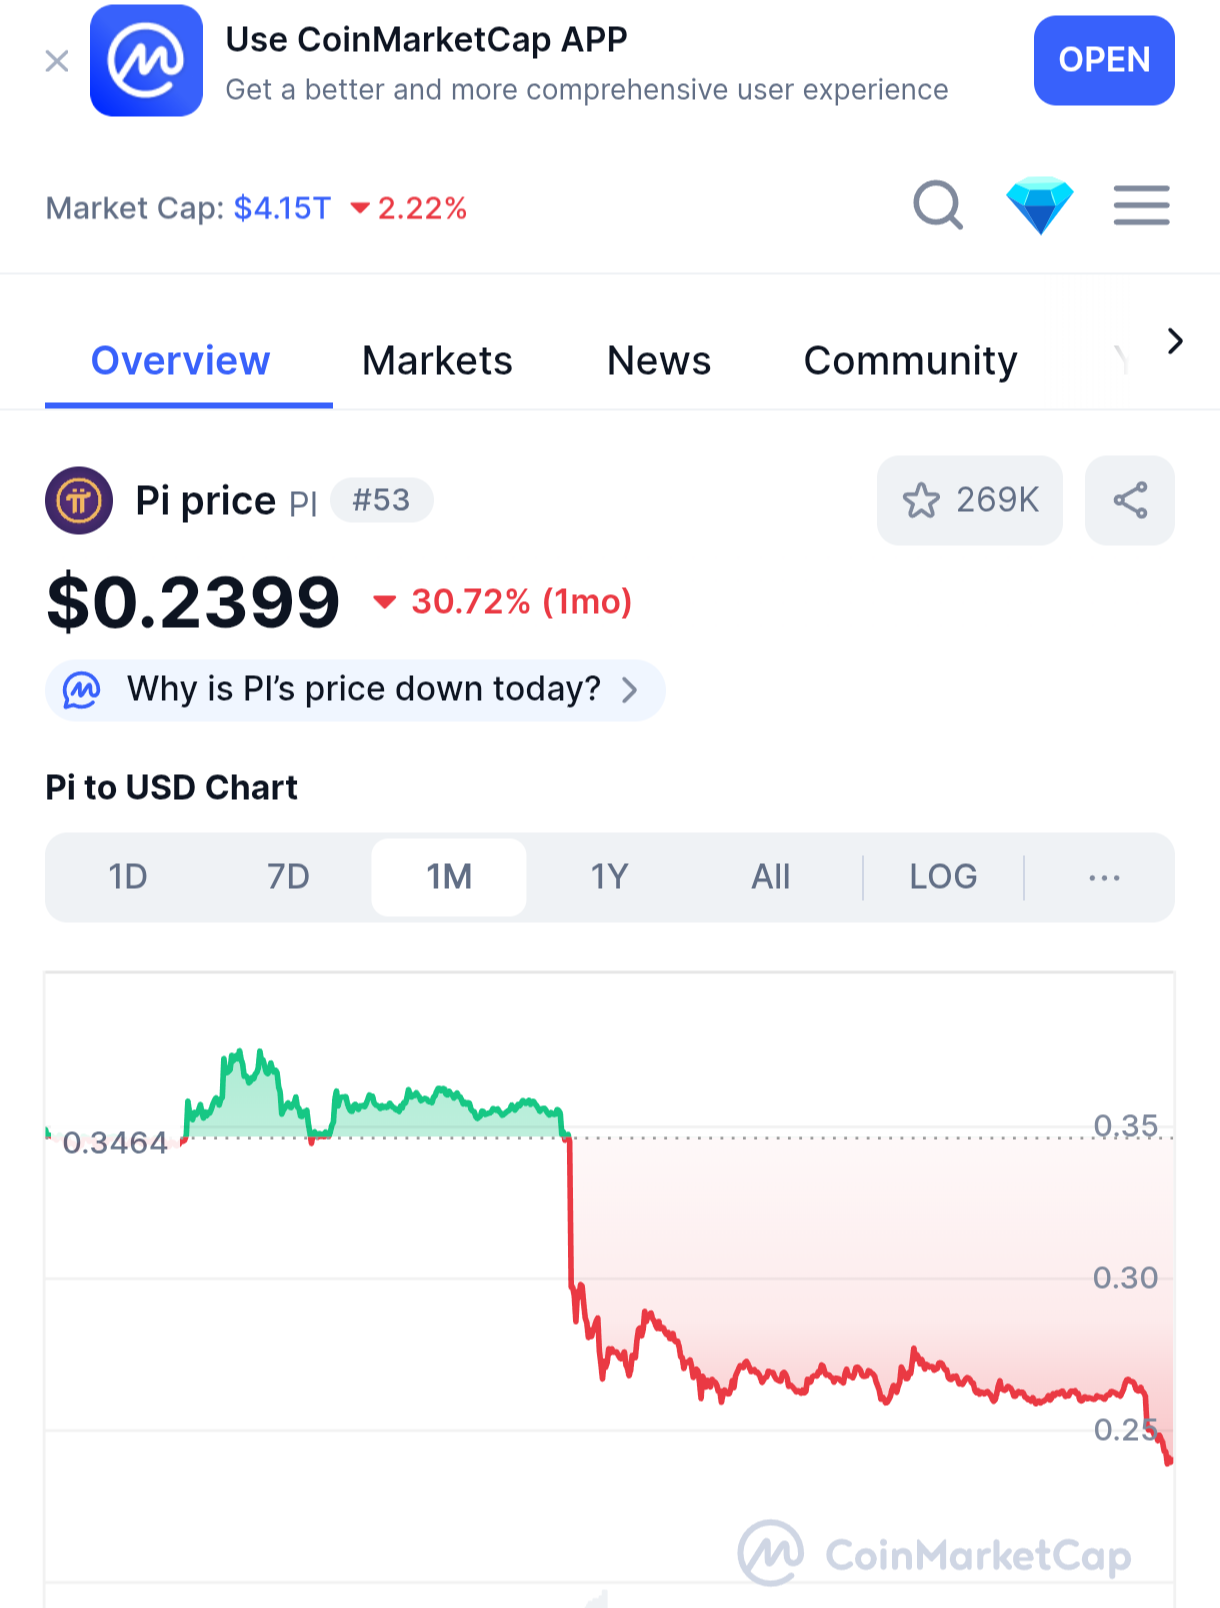Screen dimensions: 1220x1608
Task: Switch to the Markets tab
Action: coord(437,361)
